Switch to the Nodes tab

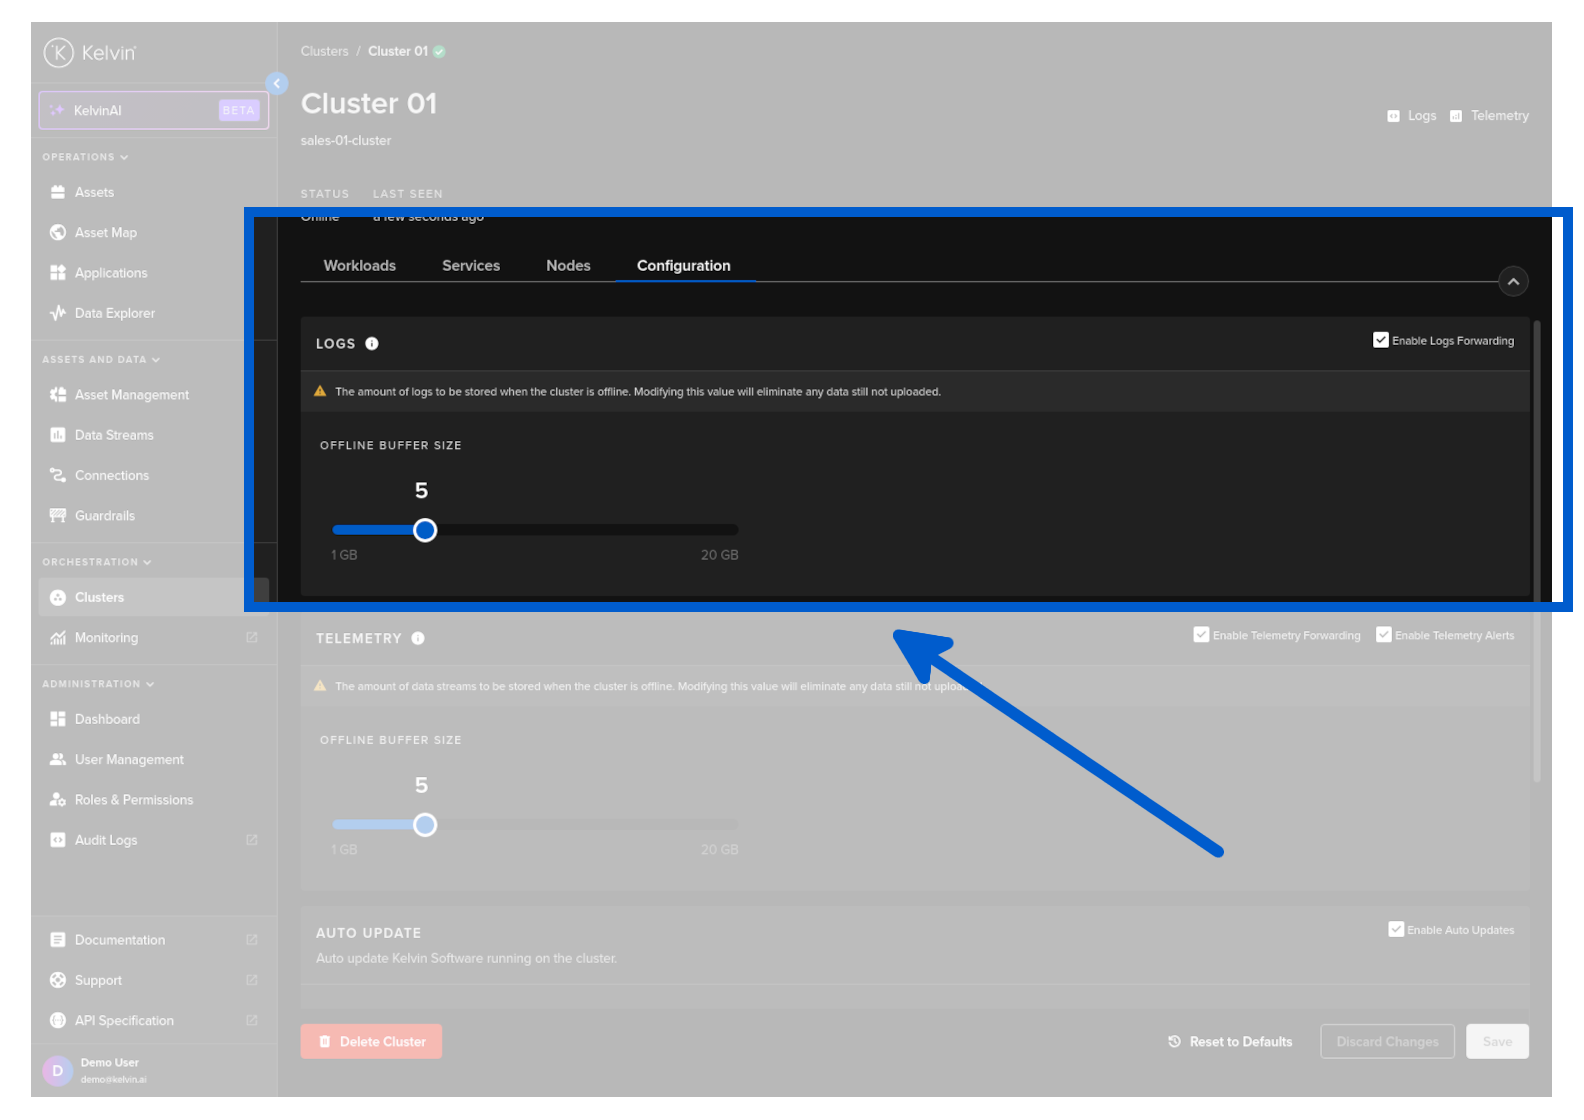tap(568, 266)
